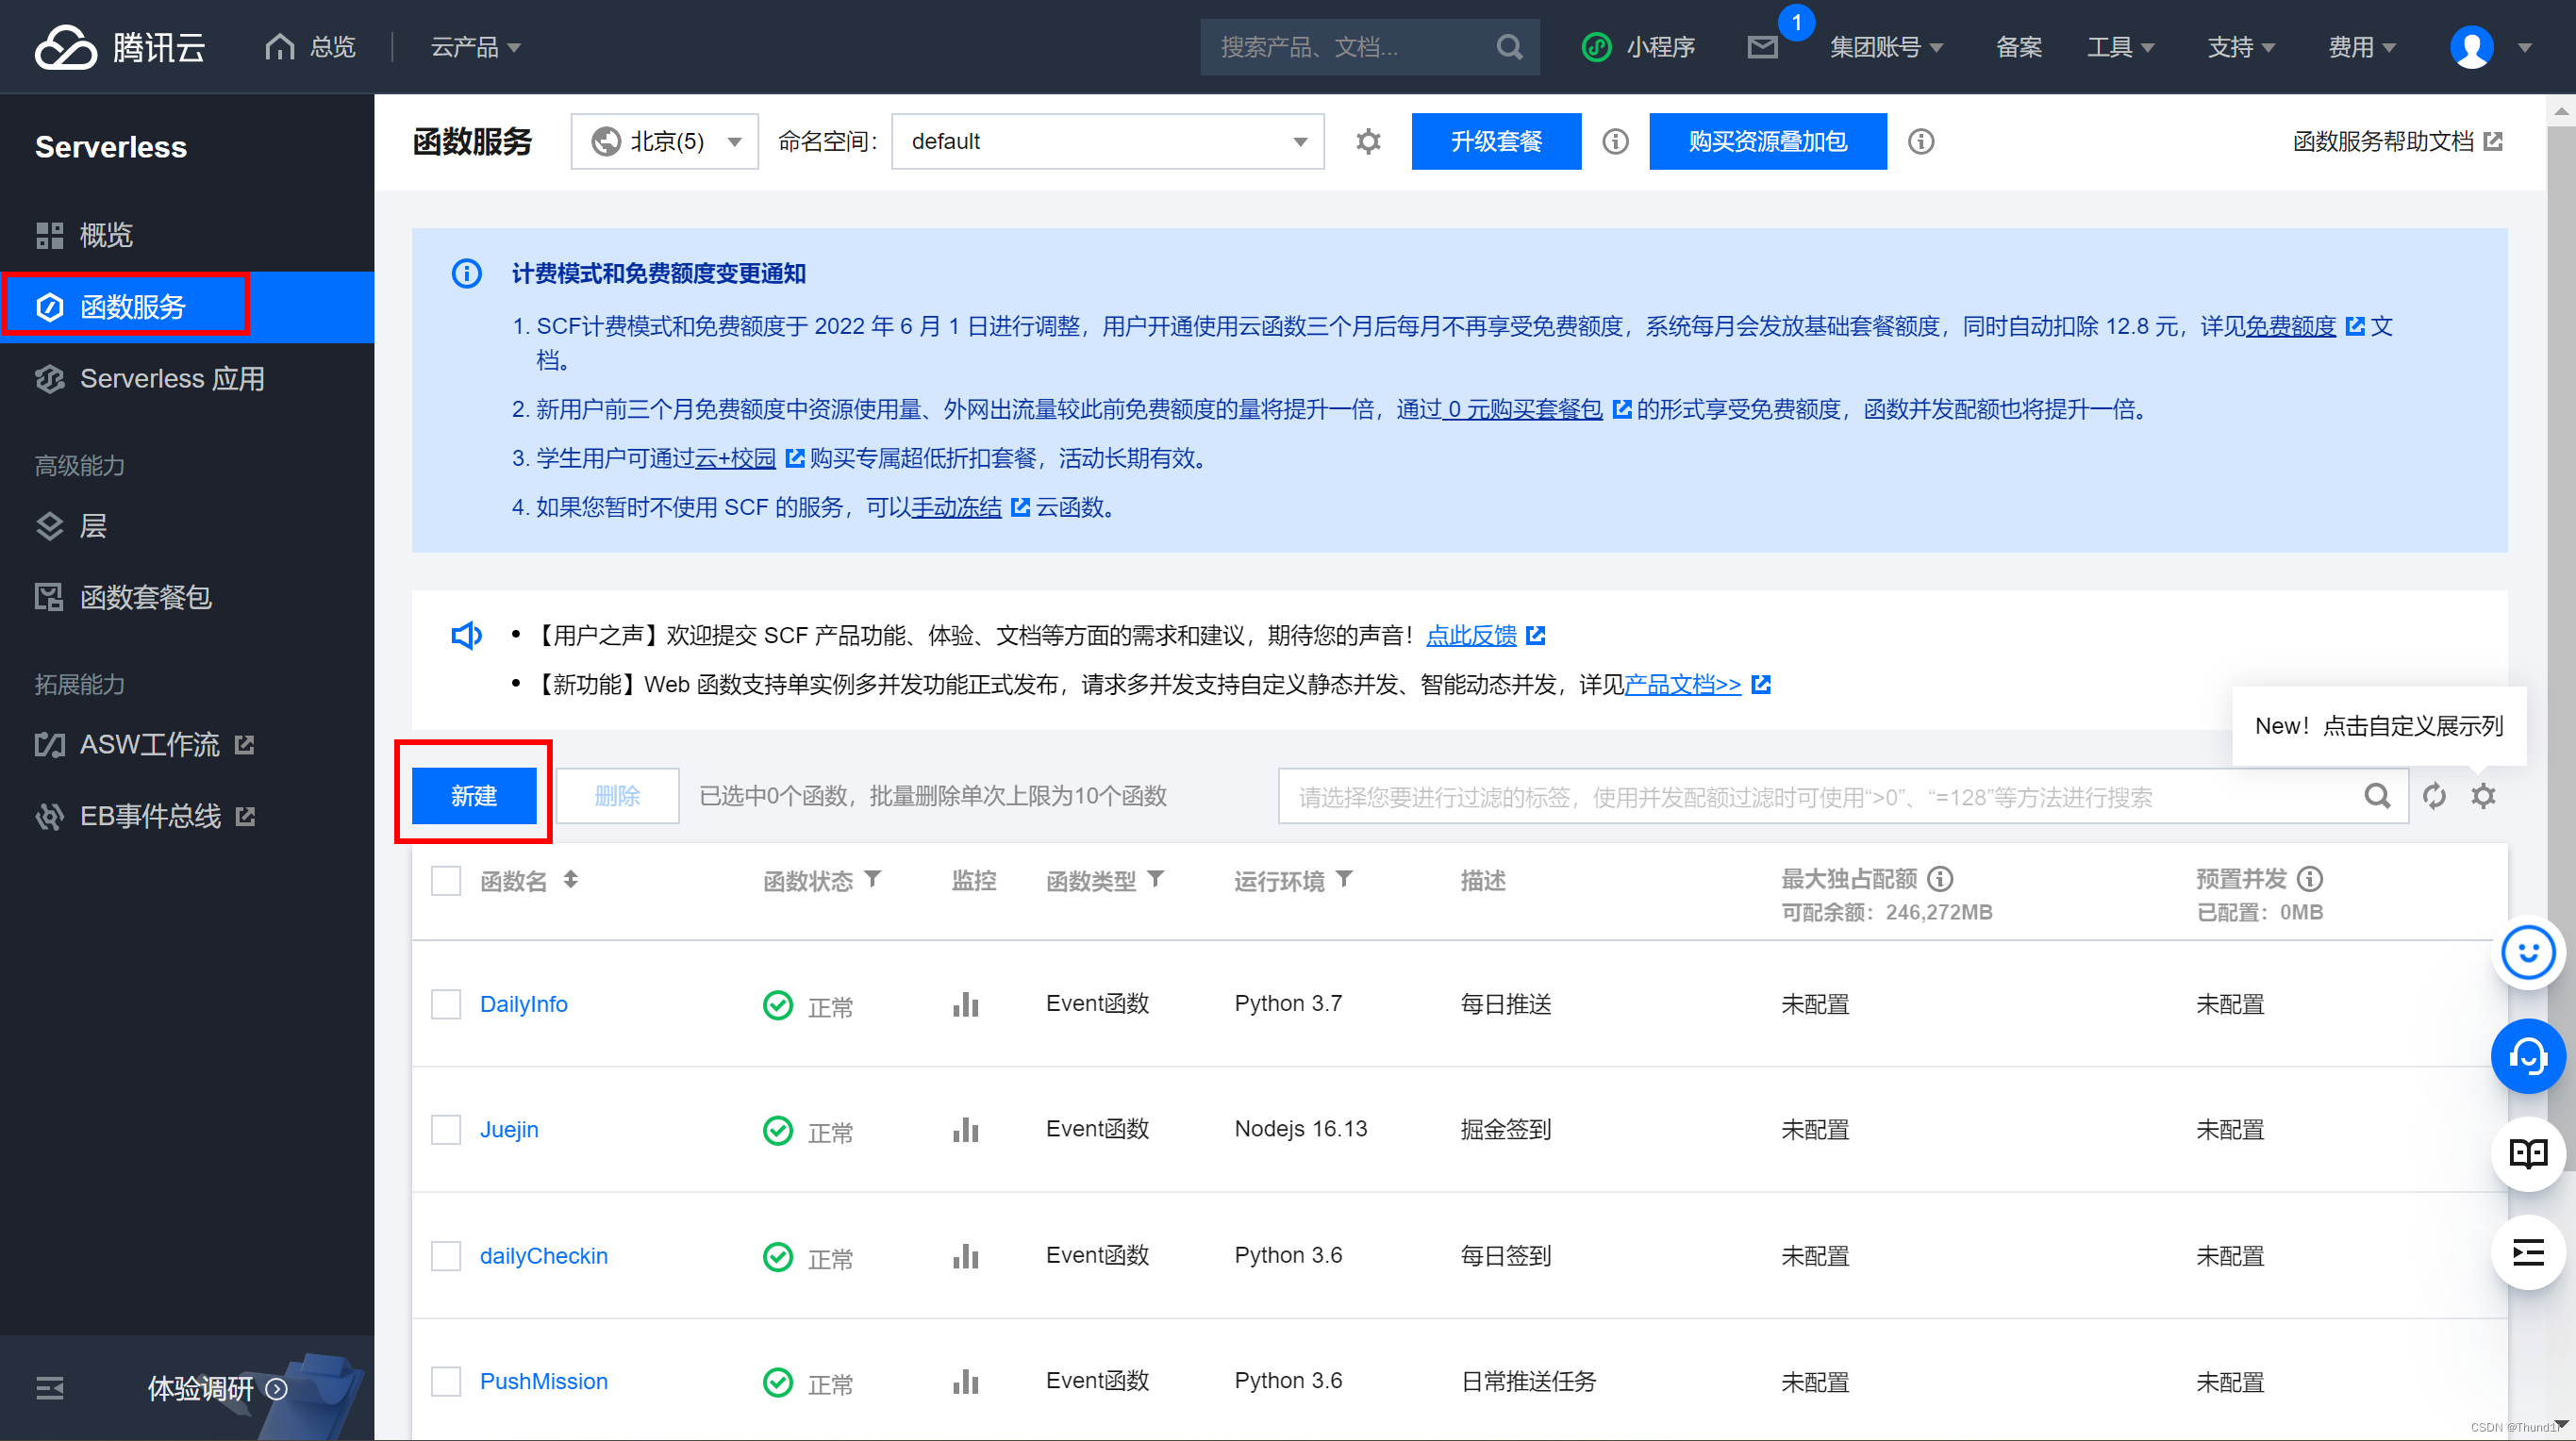2576x1441 pixels.
Task: Select the PushMission function checkbox
Action: pos(445,1381)
